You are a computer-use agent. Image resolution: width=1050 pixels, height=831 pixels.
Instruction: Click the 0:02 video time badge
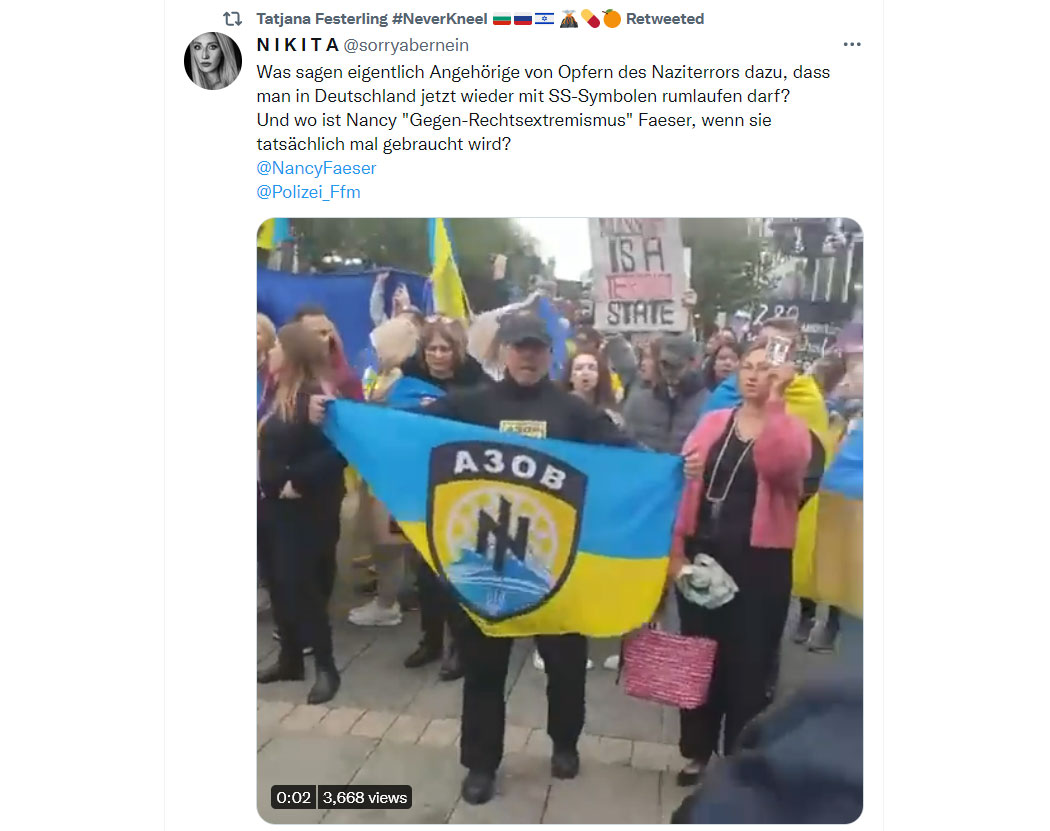[293, 798]
